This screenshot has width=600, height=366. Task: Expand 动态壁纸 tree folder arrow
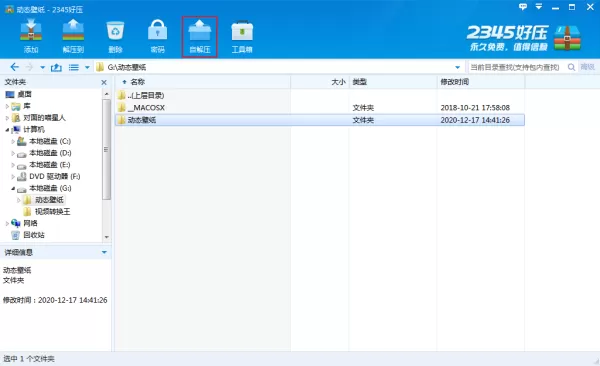(19, 200)
